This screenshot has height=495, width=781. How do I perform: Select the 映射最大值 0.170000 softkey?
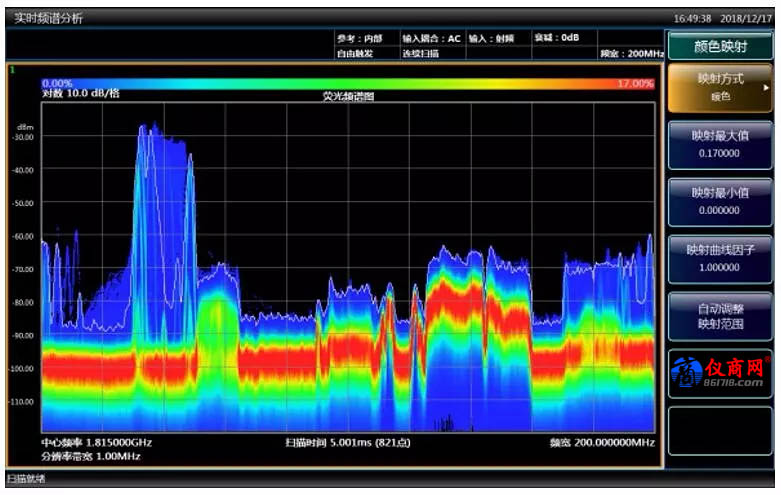click(720, 144)
